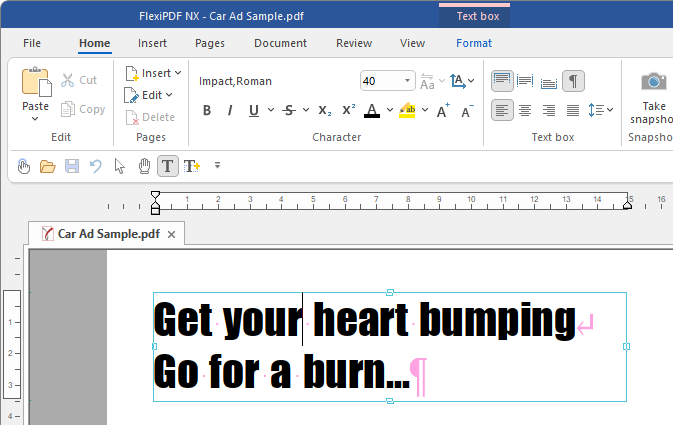Select the Text edit tool
Image resolution: width=673 pixels, height=425 pixels.
point(168,165)
